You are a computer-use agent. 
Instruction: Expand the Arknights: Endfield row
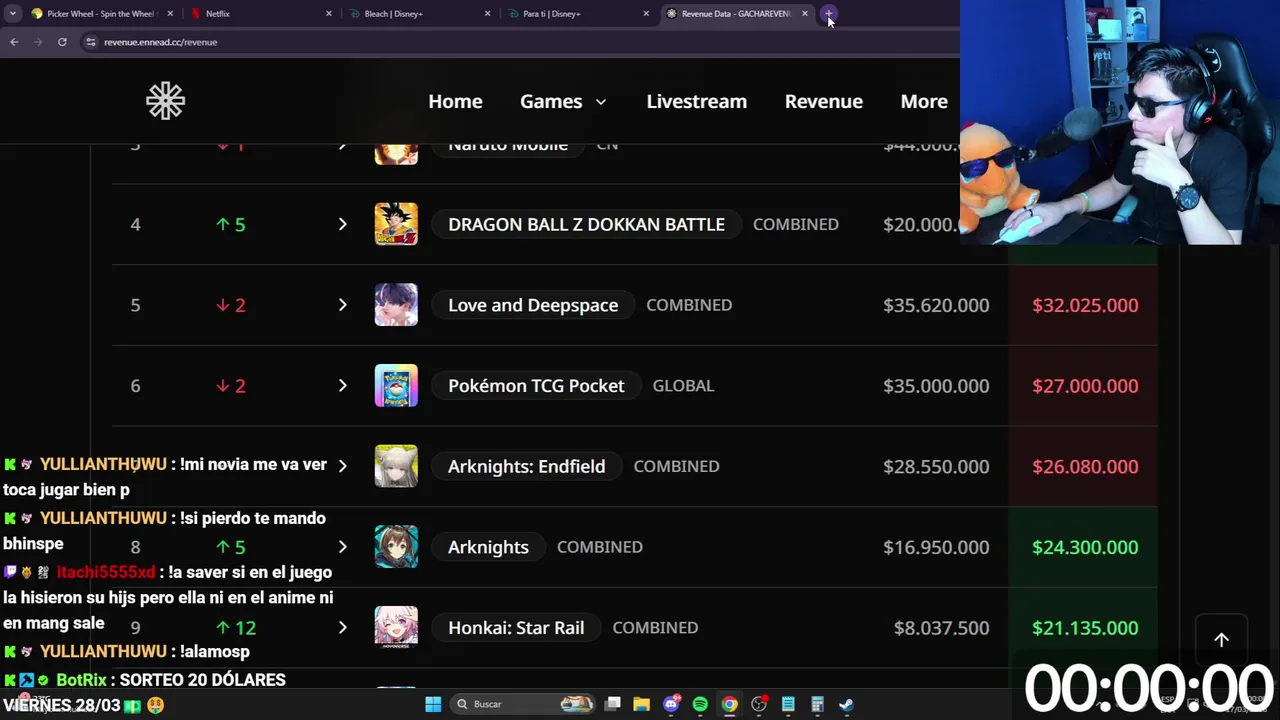pyautogui.click(x=342, y=466)
